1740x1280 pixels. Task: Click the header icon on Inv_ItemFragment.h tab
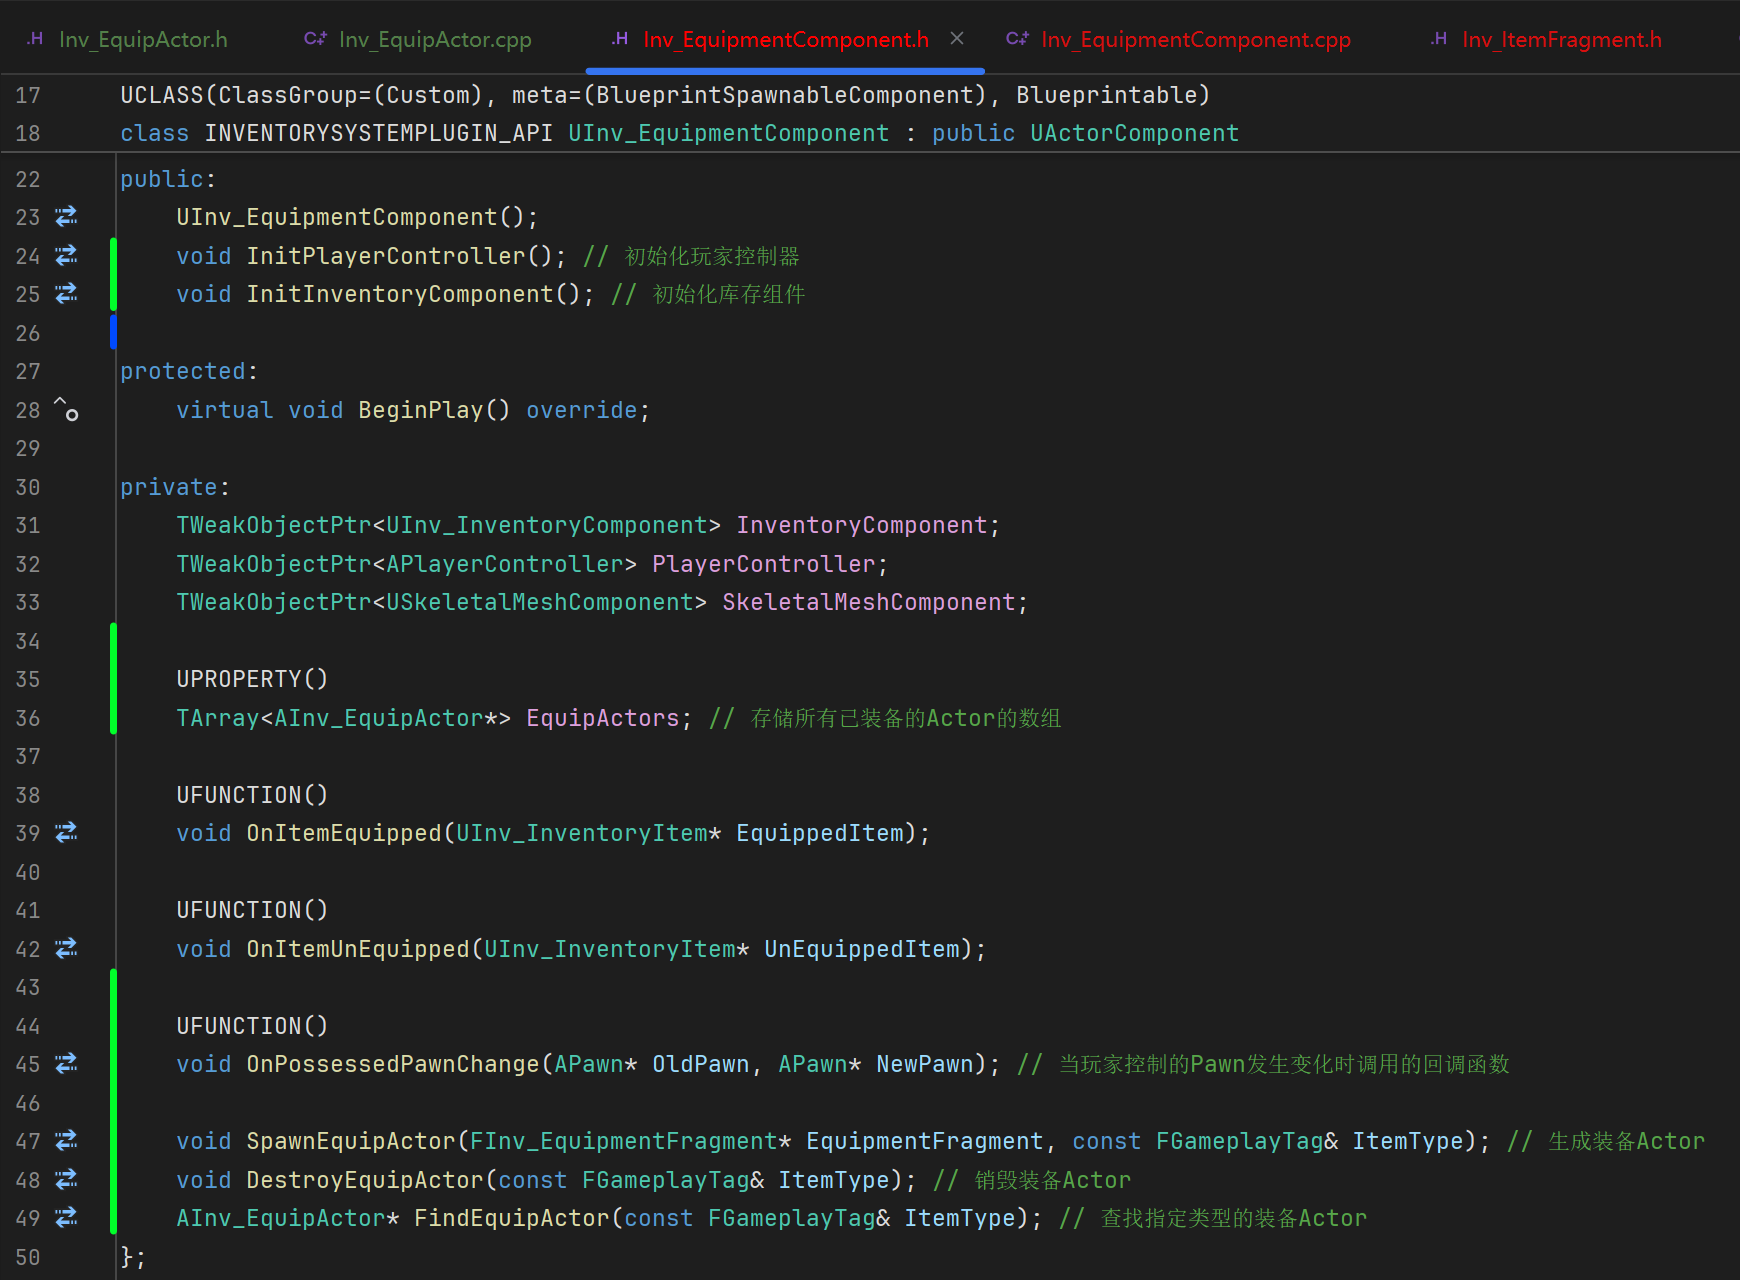tap(1439, 39)
